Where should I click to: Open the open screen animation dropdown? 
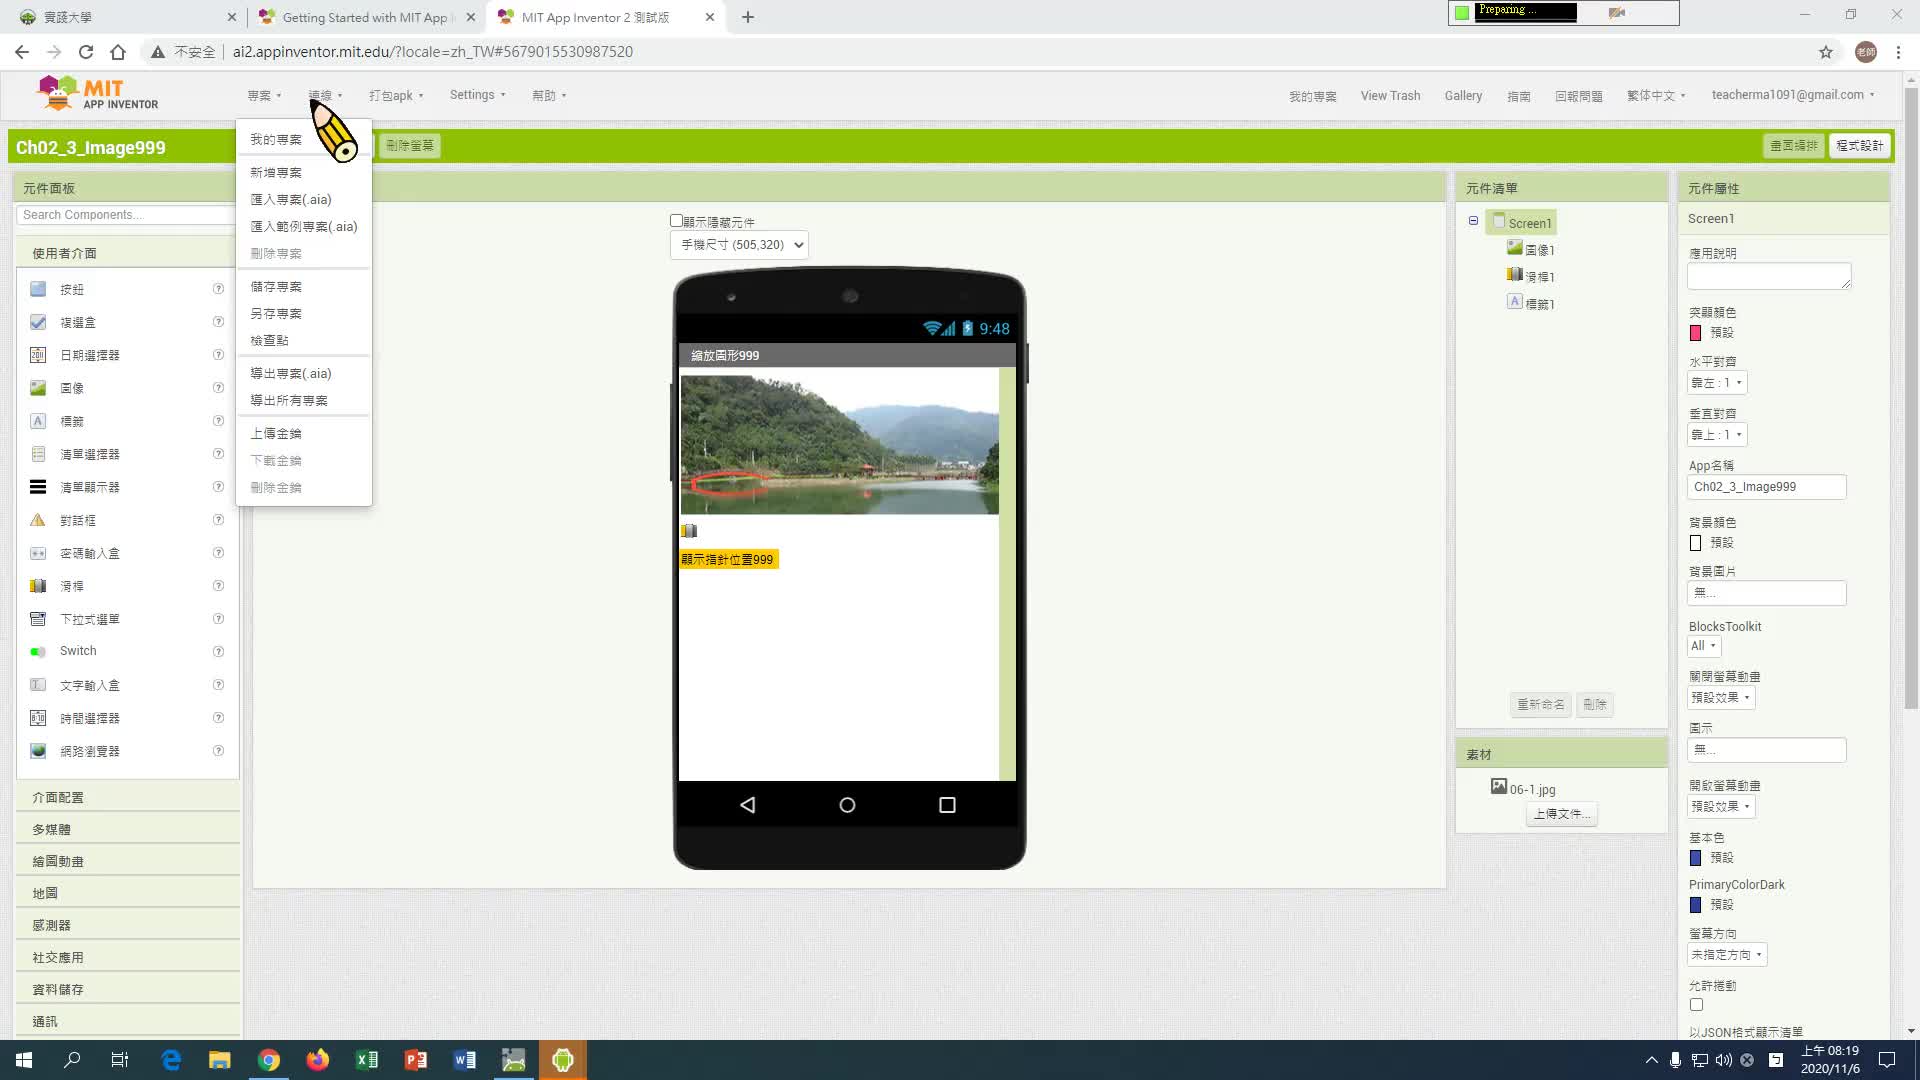[1721, 807]
